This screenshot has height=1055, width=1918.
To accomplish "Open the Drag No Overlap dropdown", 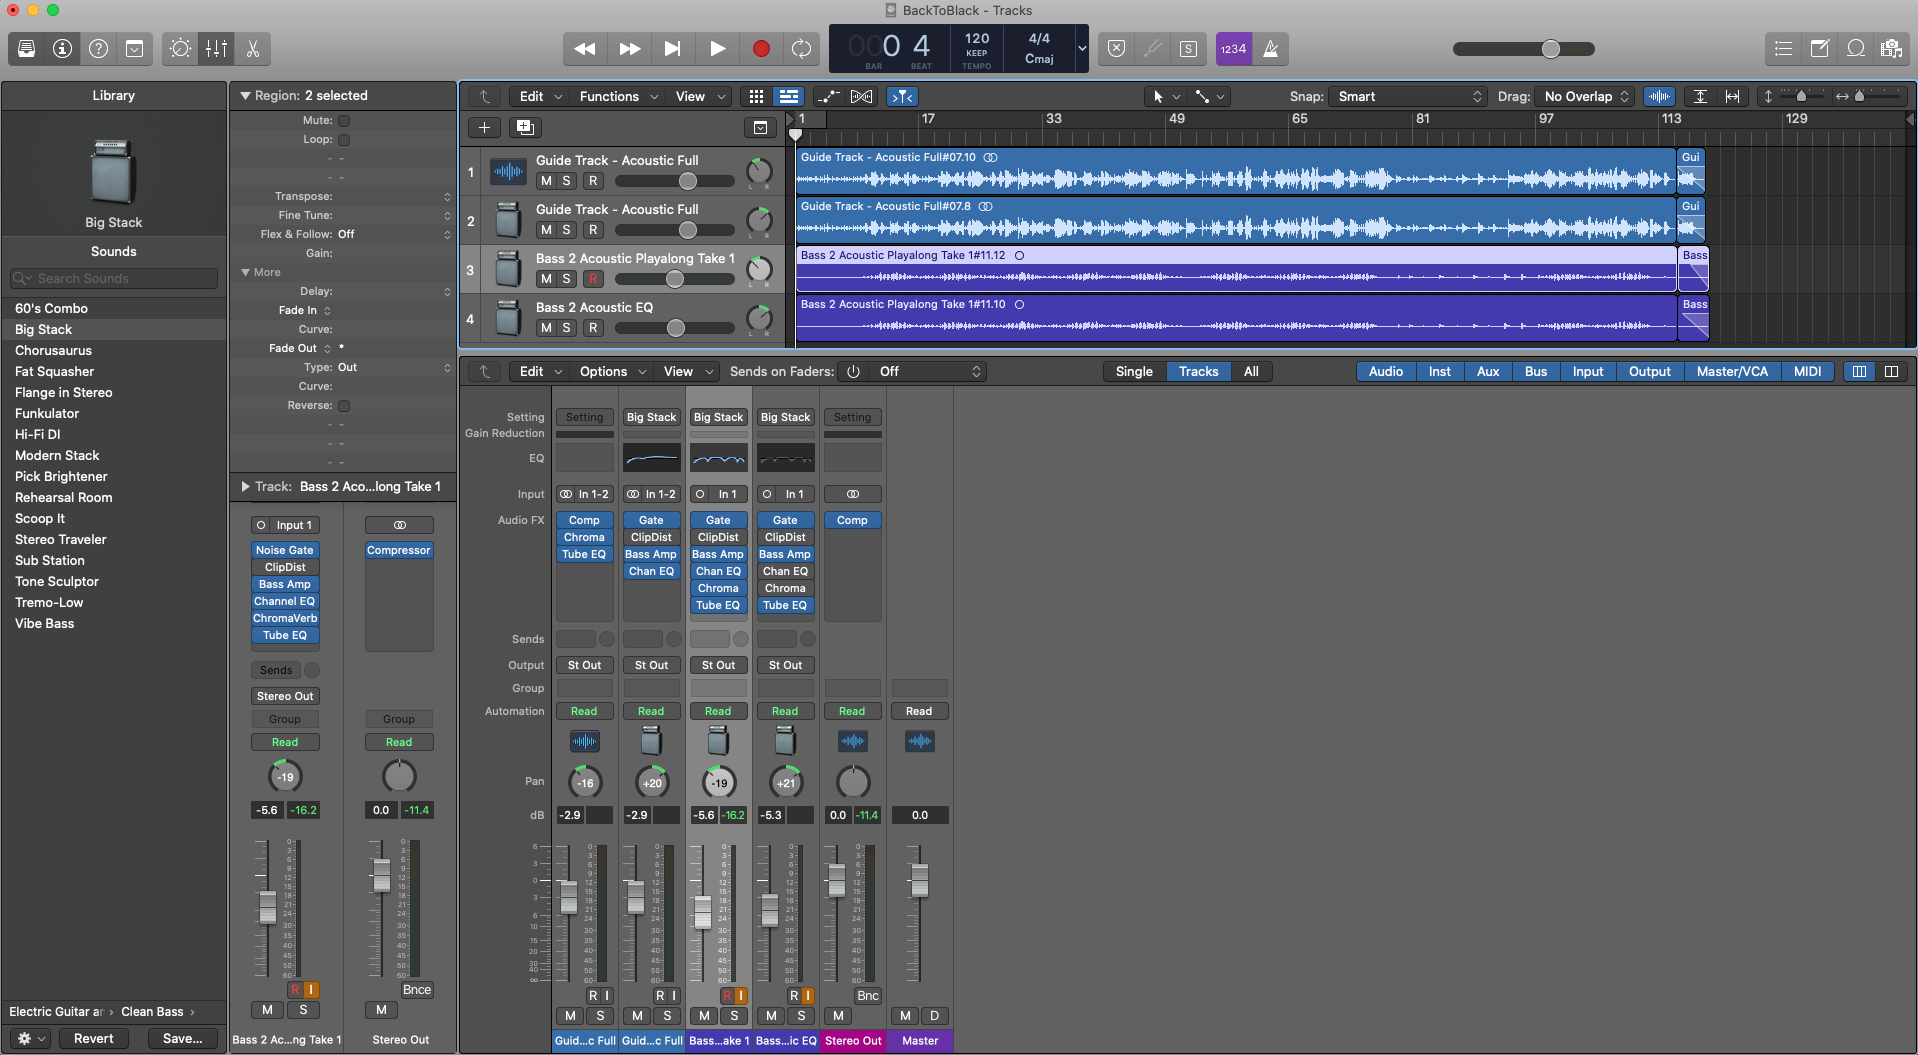I will [1585, 96].
